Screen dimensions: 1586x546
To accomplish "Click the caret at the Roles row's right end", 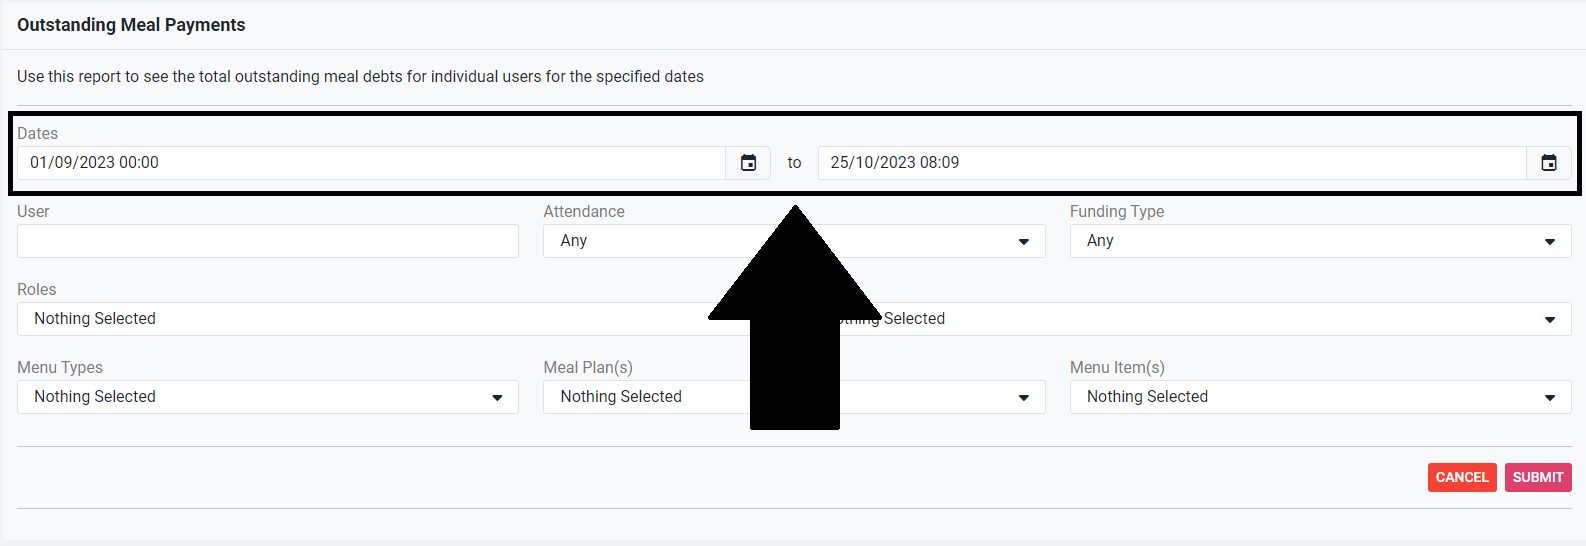I will [x=1549, y=320].
